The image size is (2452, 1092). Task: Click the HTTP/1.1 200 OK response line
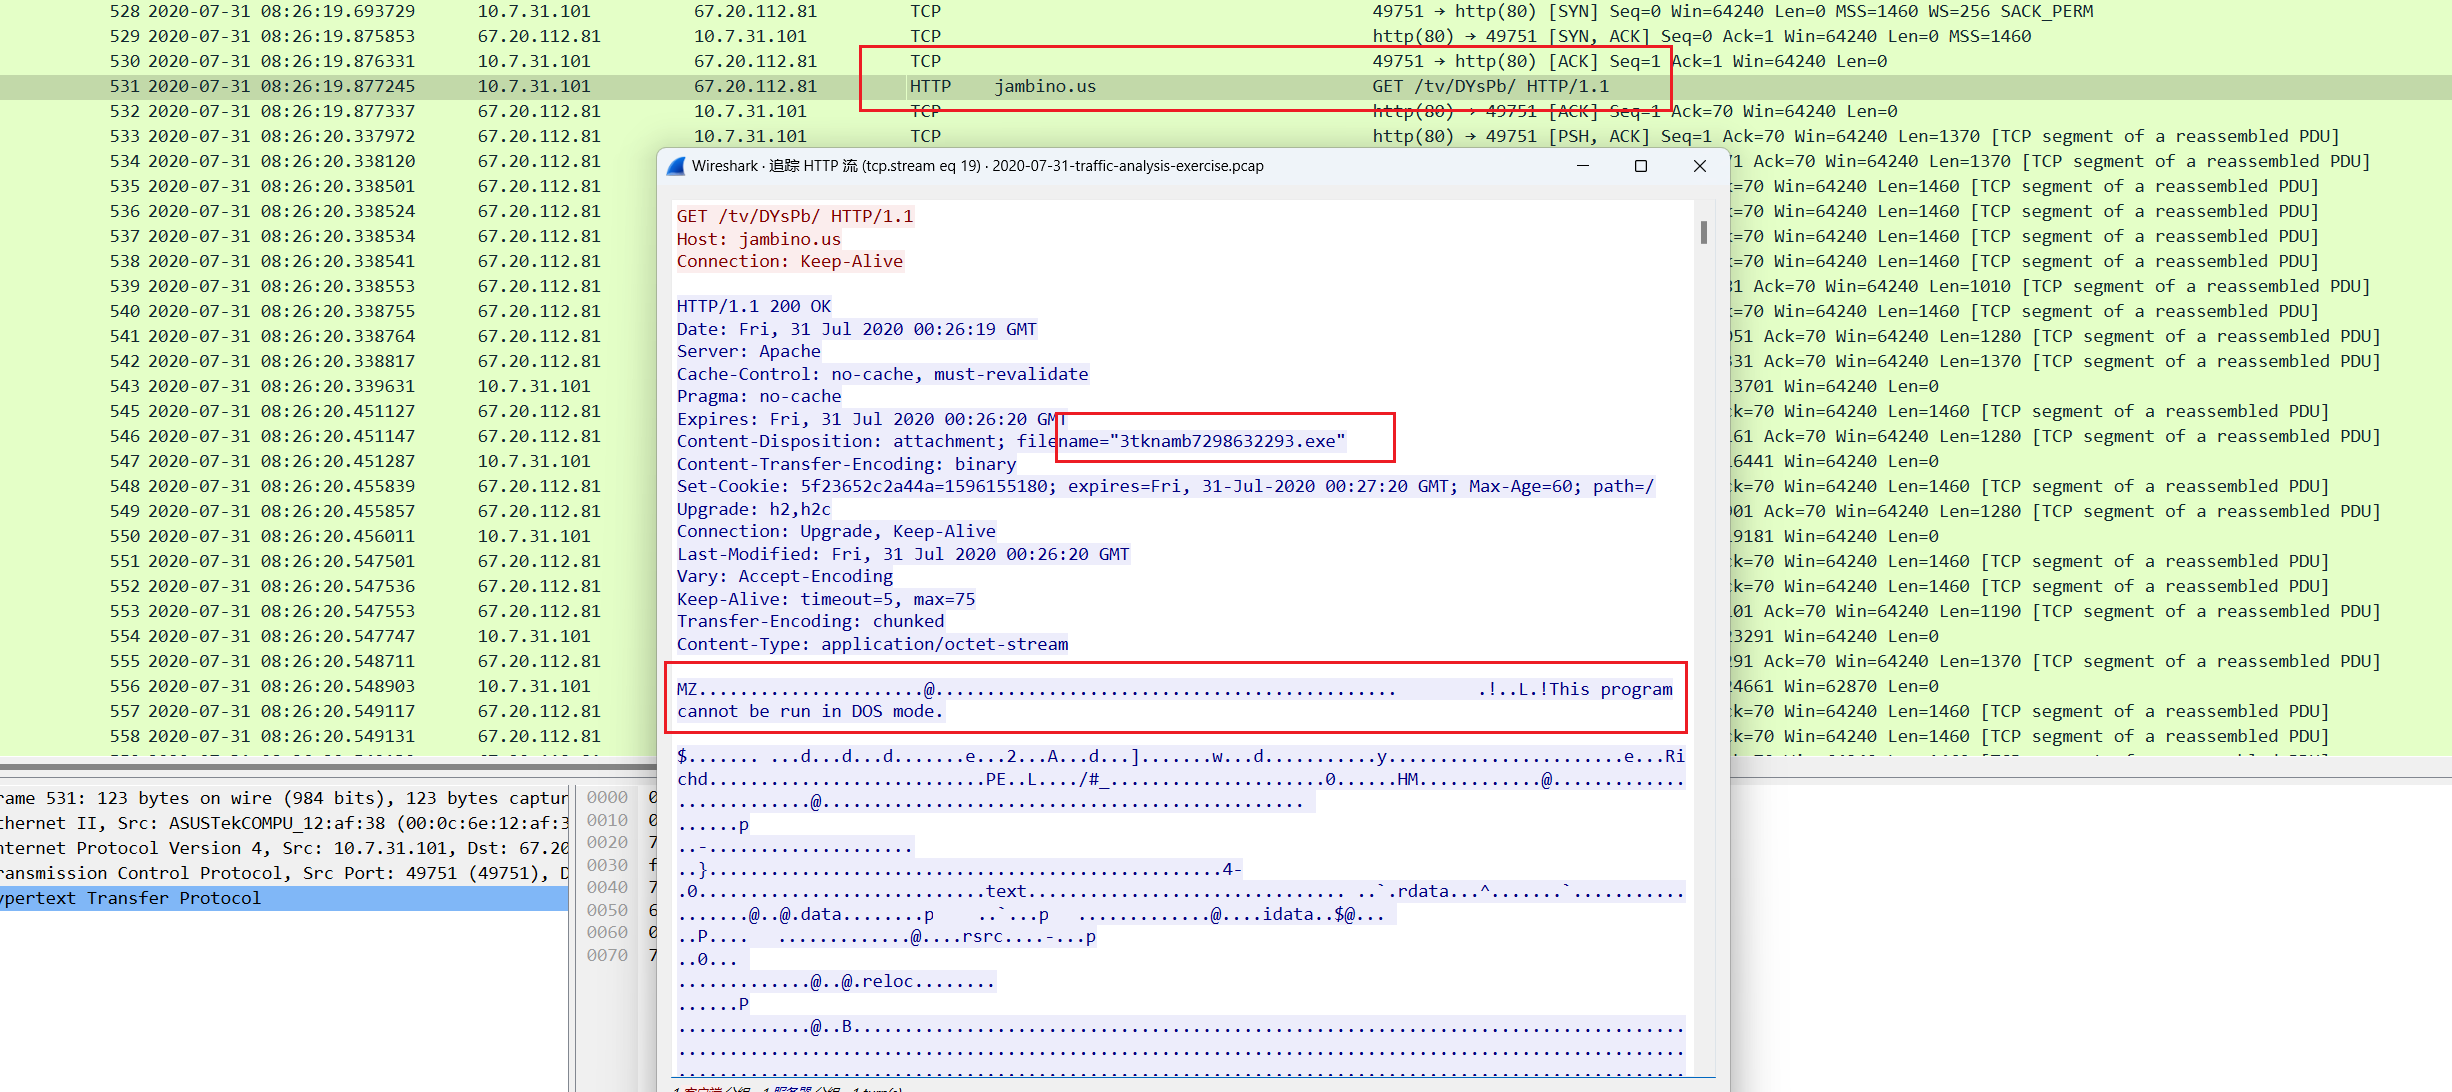point(753,306)
